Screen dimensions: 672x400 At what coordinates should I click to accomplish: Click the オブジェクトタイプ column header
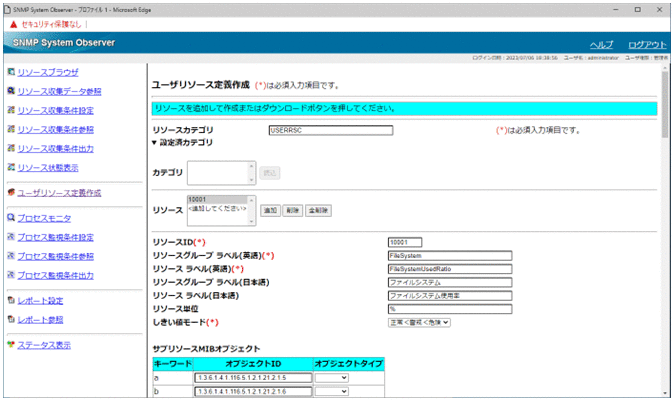click(x=349, y=364)
